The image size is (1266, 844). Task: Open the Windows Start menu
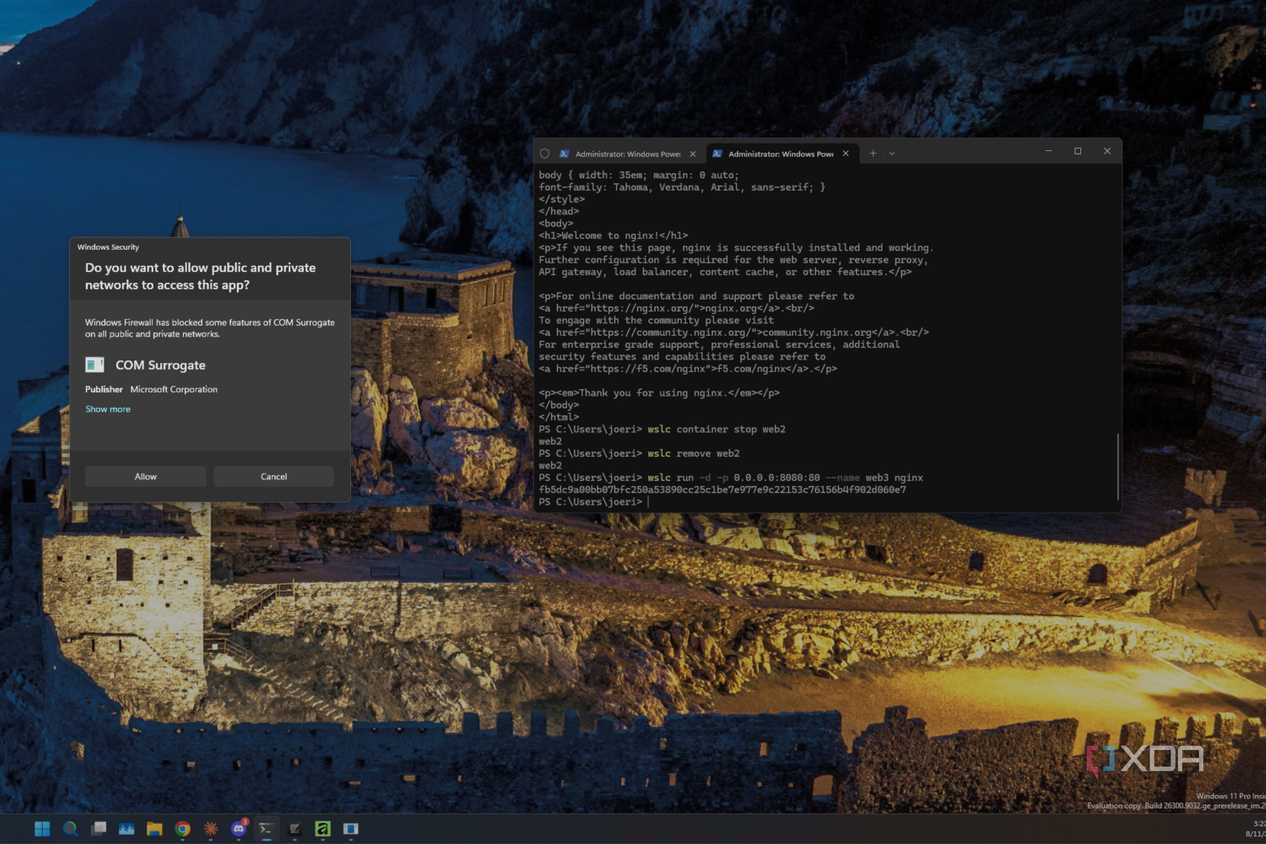(x=42, y=828)
